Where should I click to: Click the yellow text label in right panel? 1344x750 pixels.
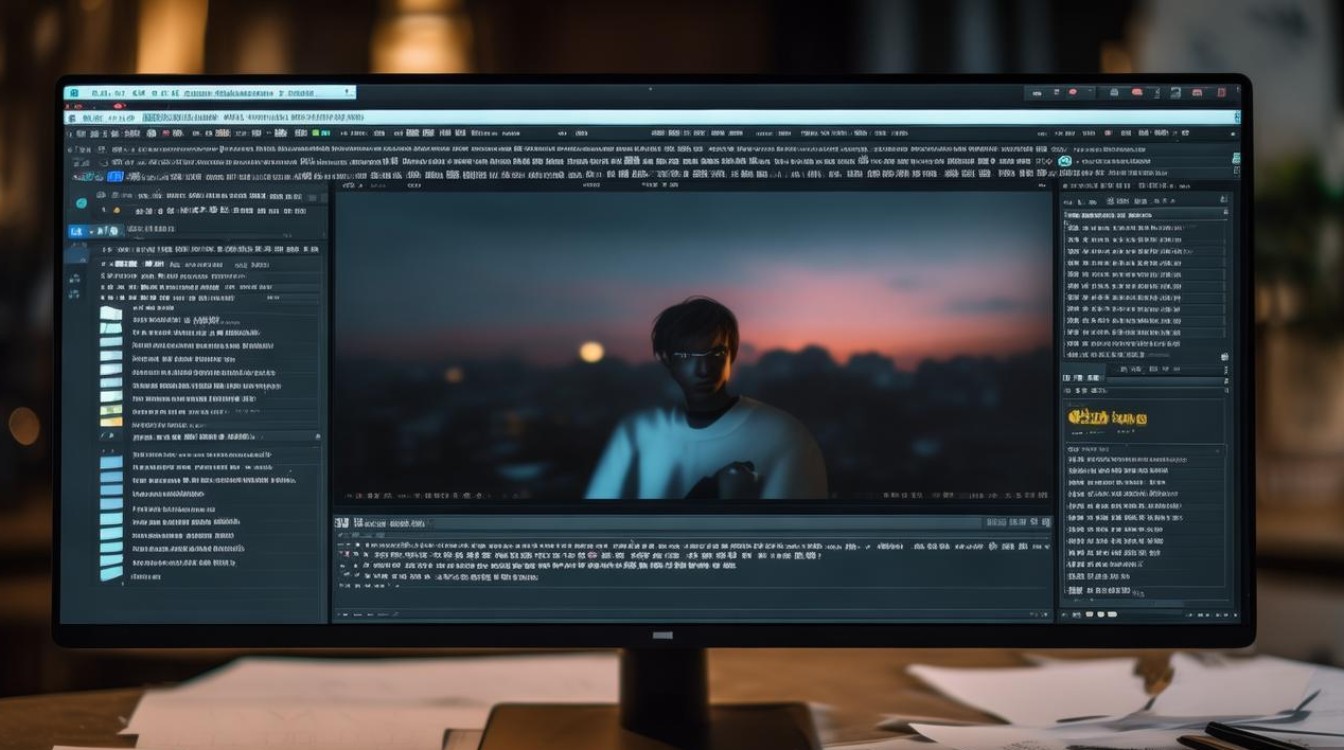pyautogui.click(x=1107, y=416)
